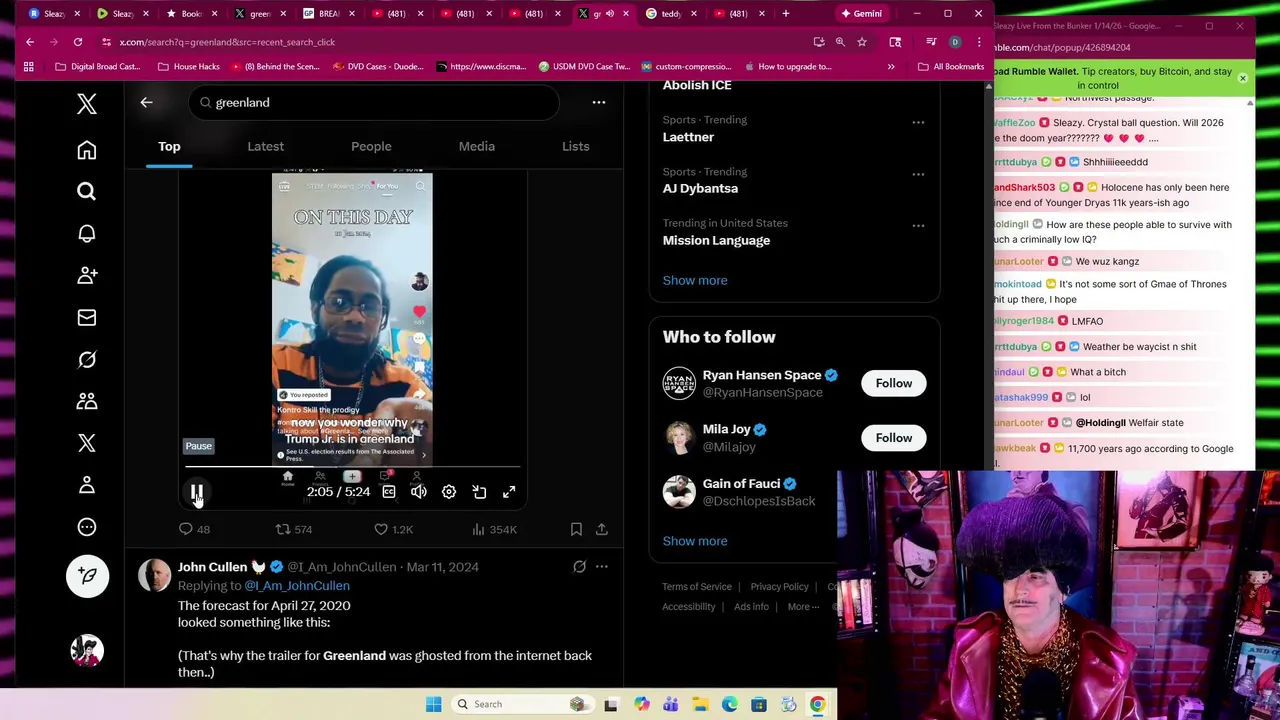Open Communities people icon in sidebar
The height and width of the screenshot is (720, 1280).
coord(87,401)
